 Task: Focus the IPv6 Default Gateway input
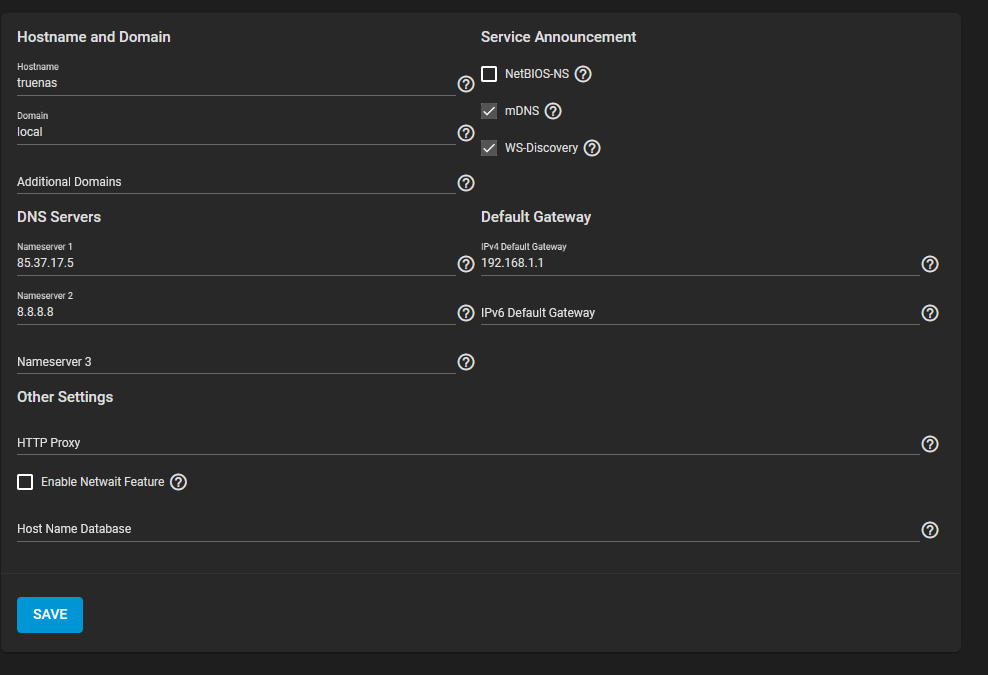coord(700,313)
